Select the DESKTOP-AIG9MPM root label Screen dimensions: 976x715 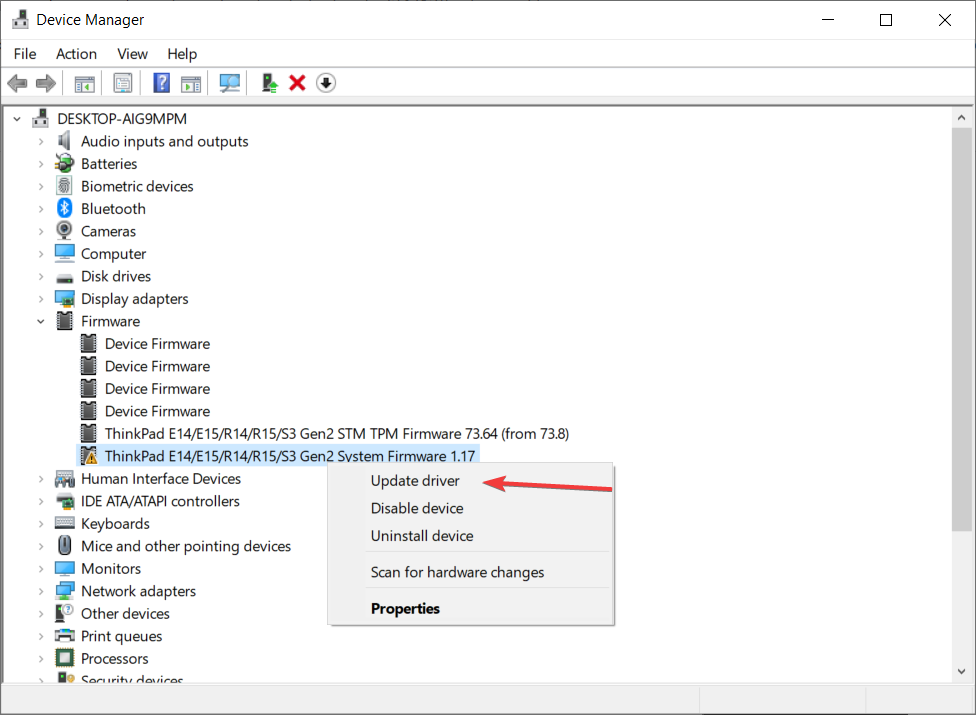coord(122,118)
